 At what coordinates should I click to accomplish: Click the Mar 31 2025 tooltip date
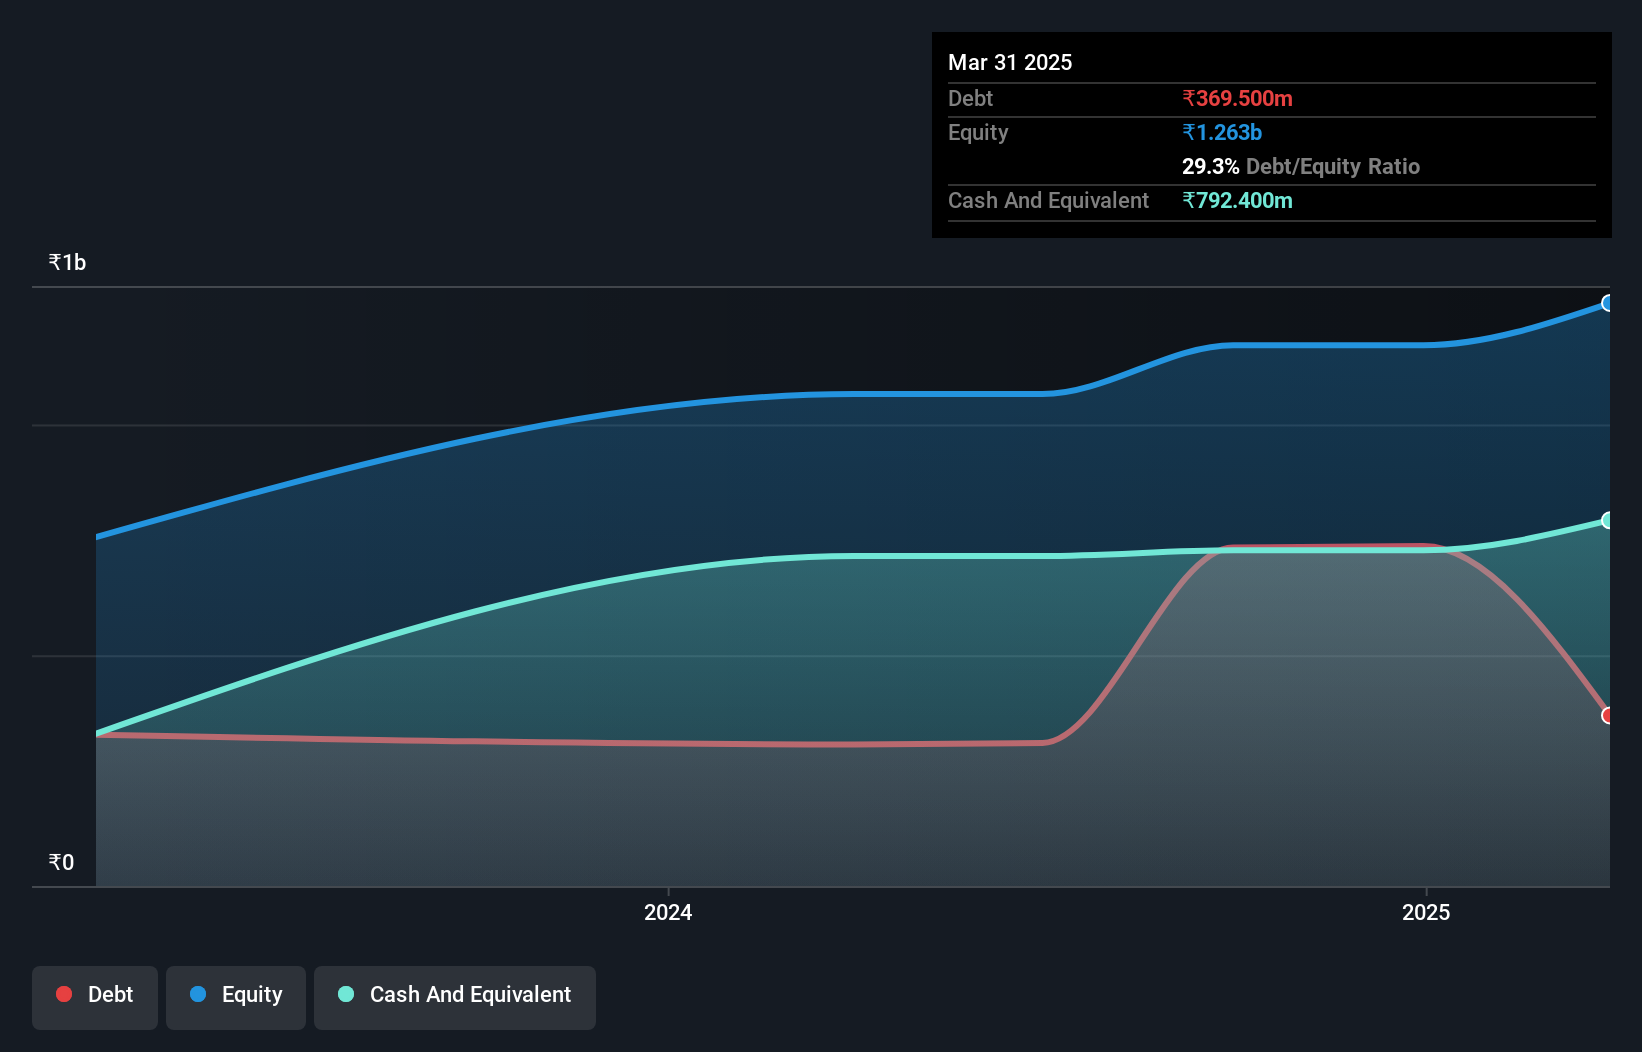tap(1010, 62)
